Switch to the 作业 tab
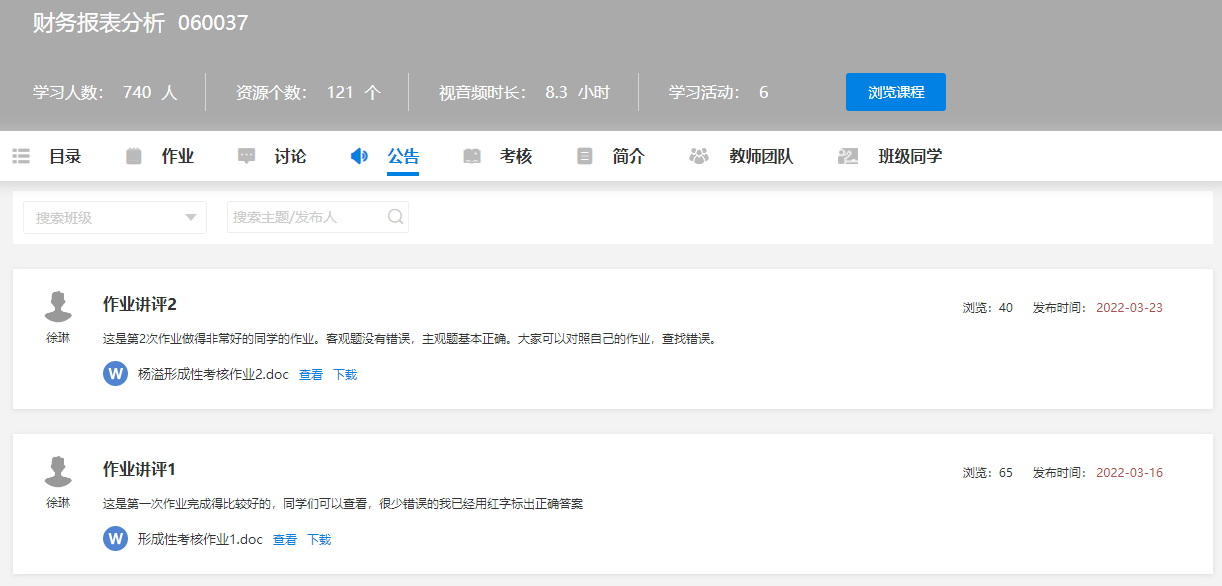Screen dimensions: 1222x586 [178, 156]
